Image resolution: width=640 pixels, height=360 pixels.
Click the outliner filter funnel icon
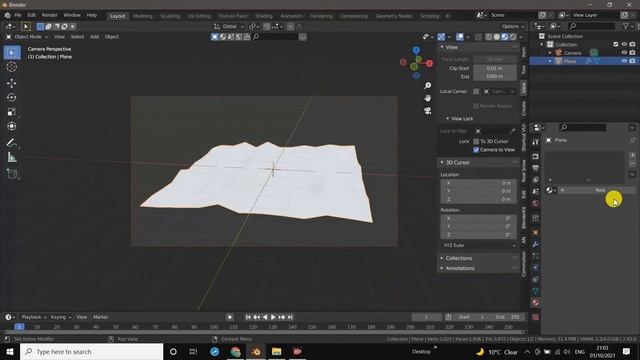[626, 26]
